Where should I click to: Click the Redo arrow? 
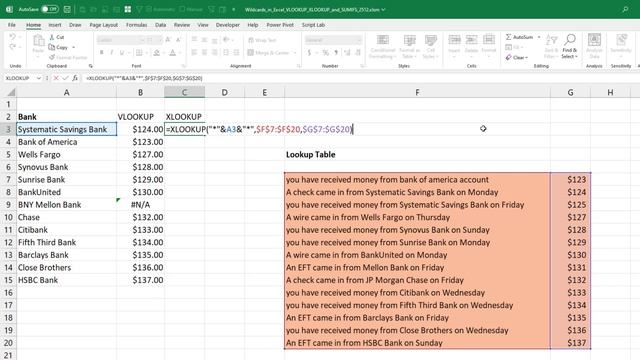[12, 47]
